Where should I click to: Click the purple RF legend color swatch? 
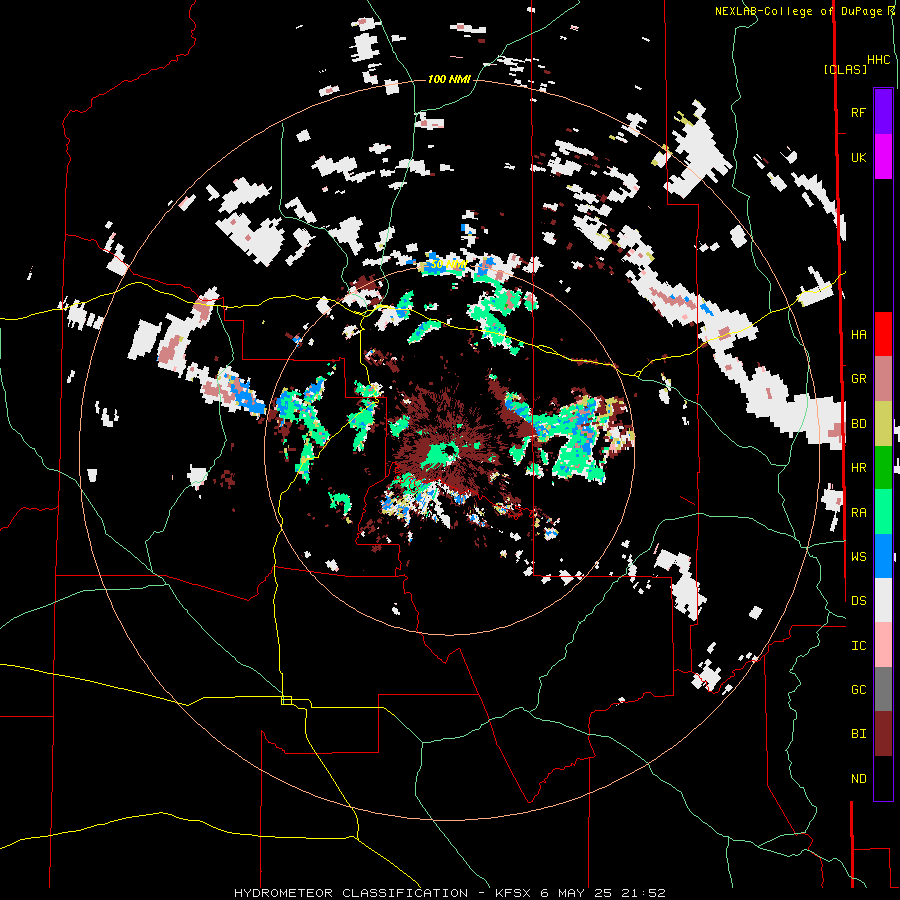pos(883,112)
